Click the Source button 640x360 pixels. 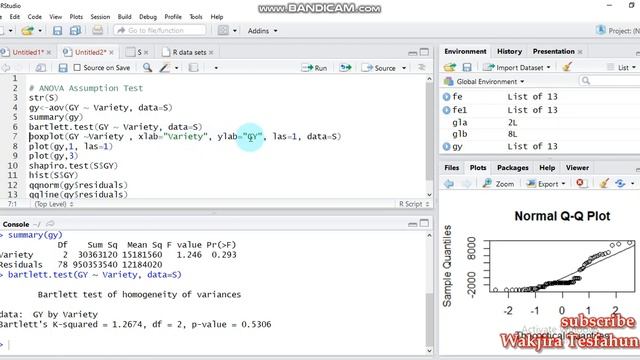pyautogui.click(x=379, y=68)
